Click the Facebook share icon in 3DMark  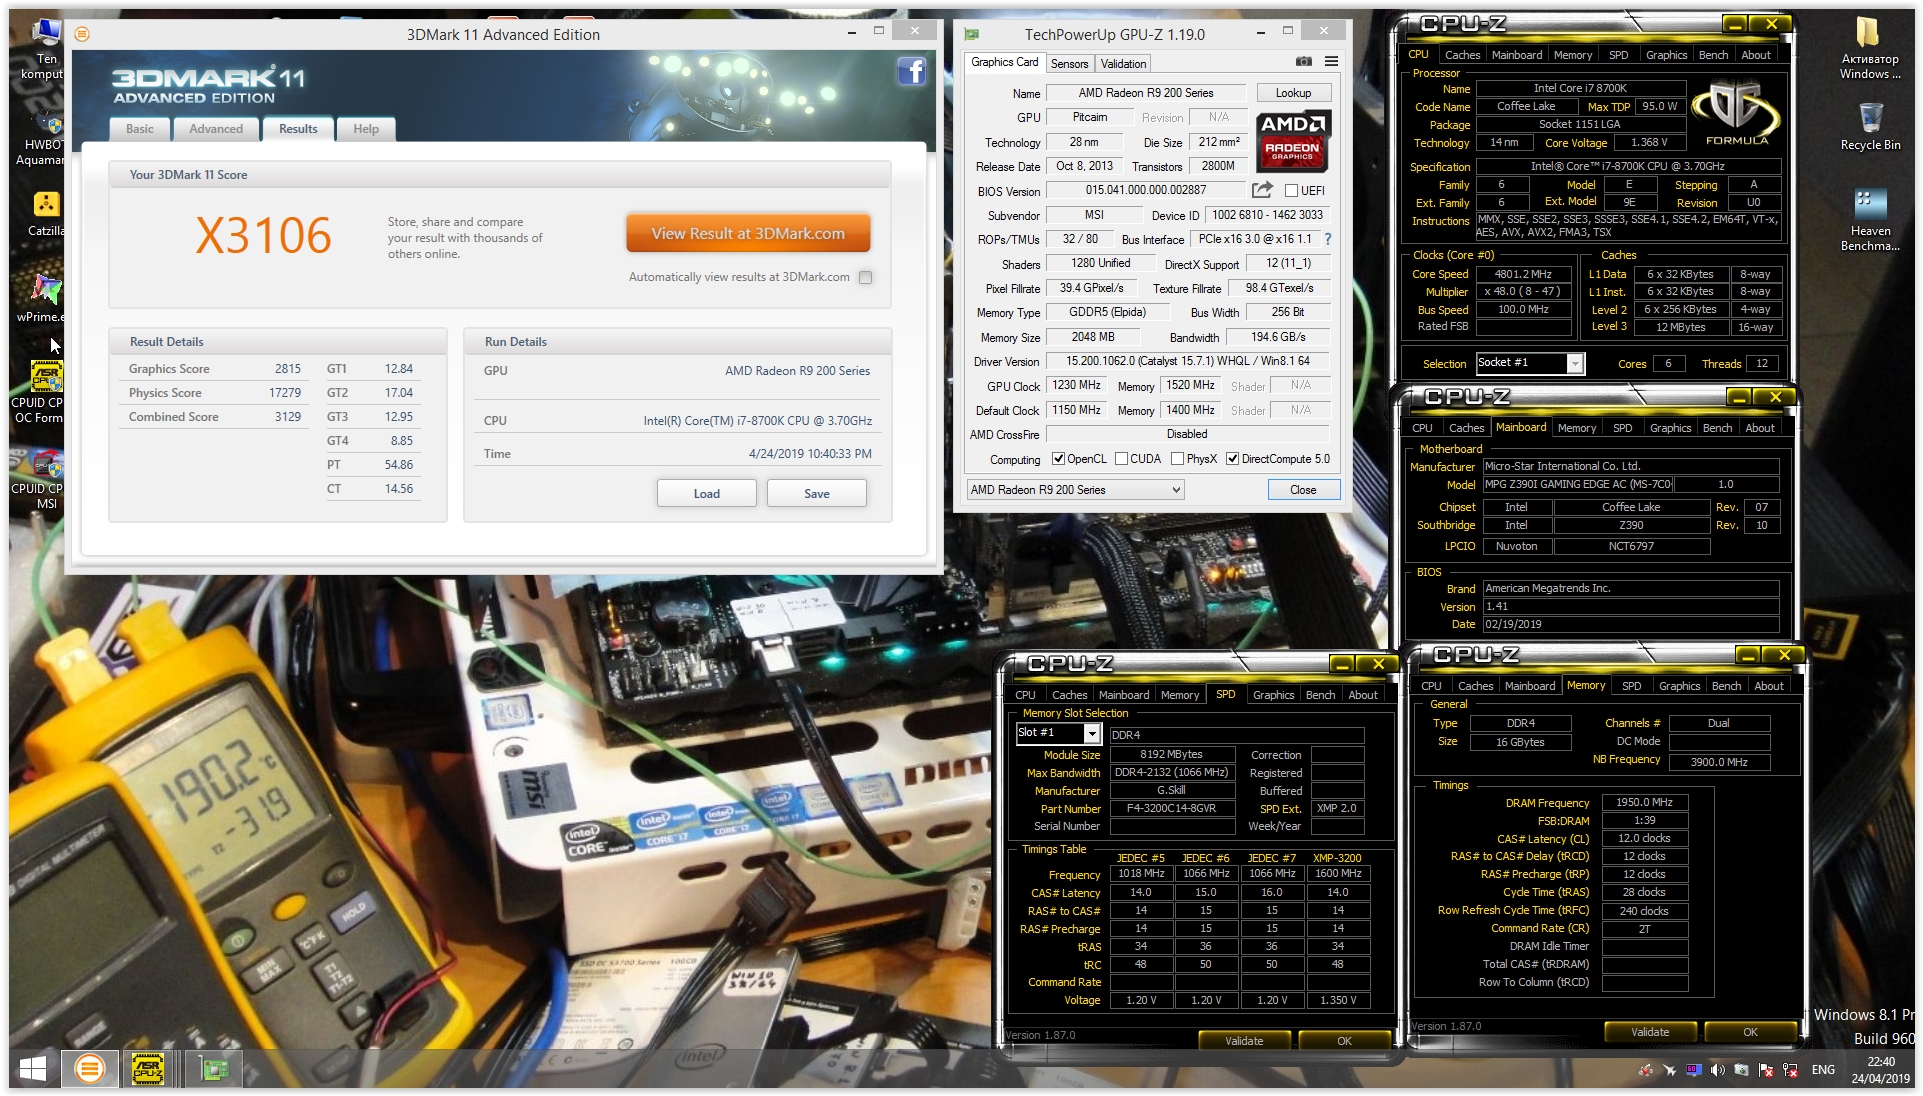[x=911, y=71]
